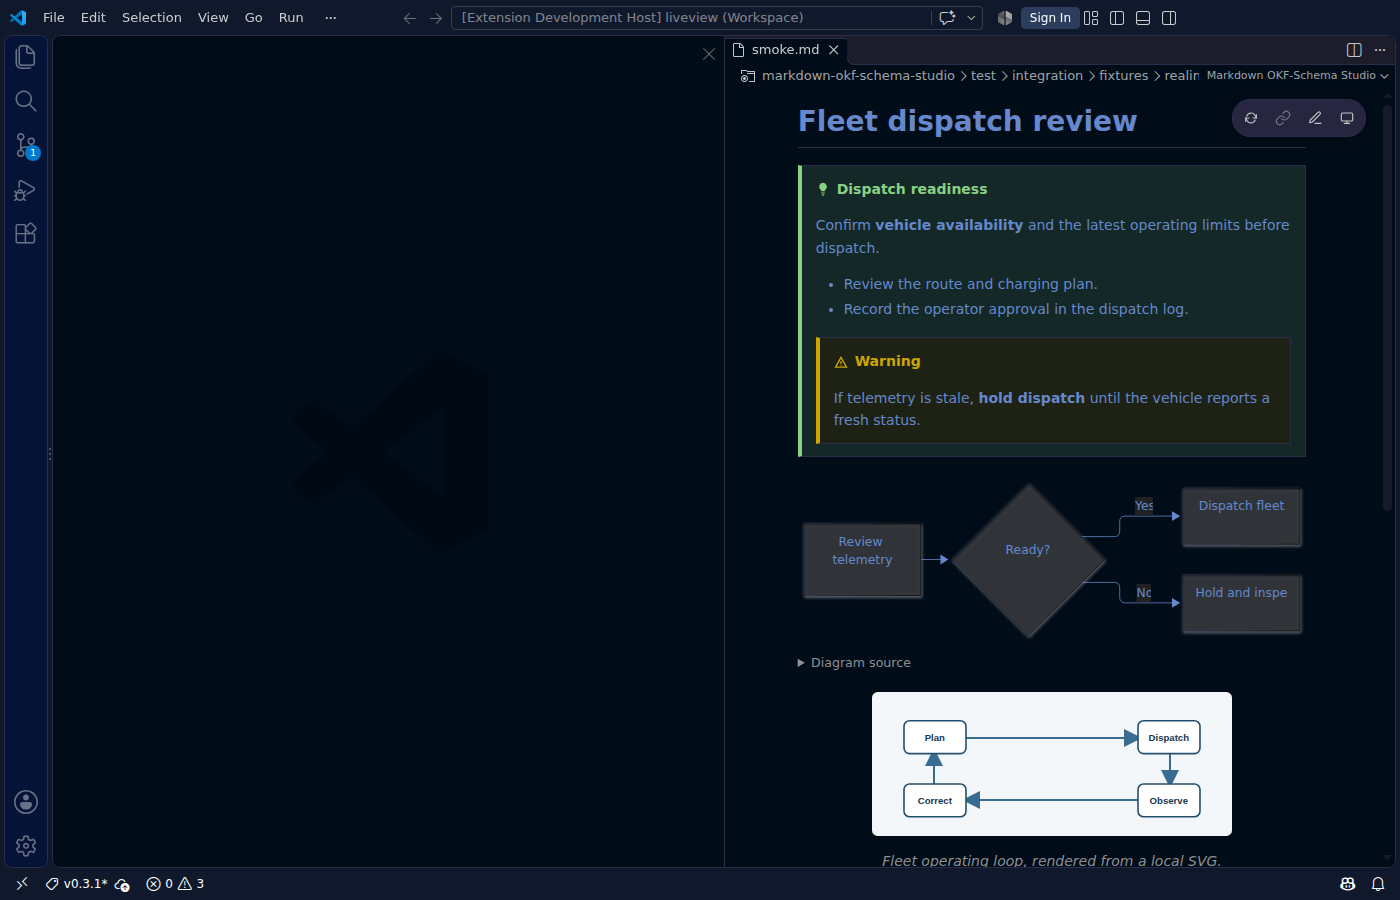Open Source Control view with one pending change
The width and height of the screenshot is (1400, 900).
coord(26,145)
